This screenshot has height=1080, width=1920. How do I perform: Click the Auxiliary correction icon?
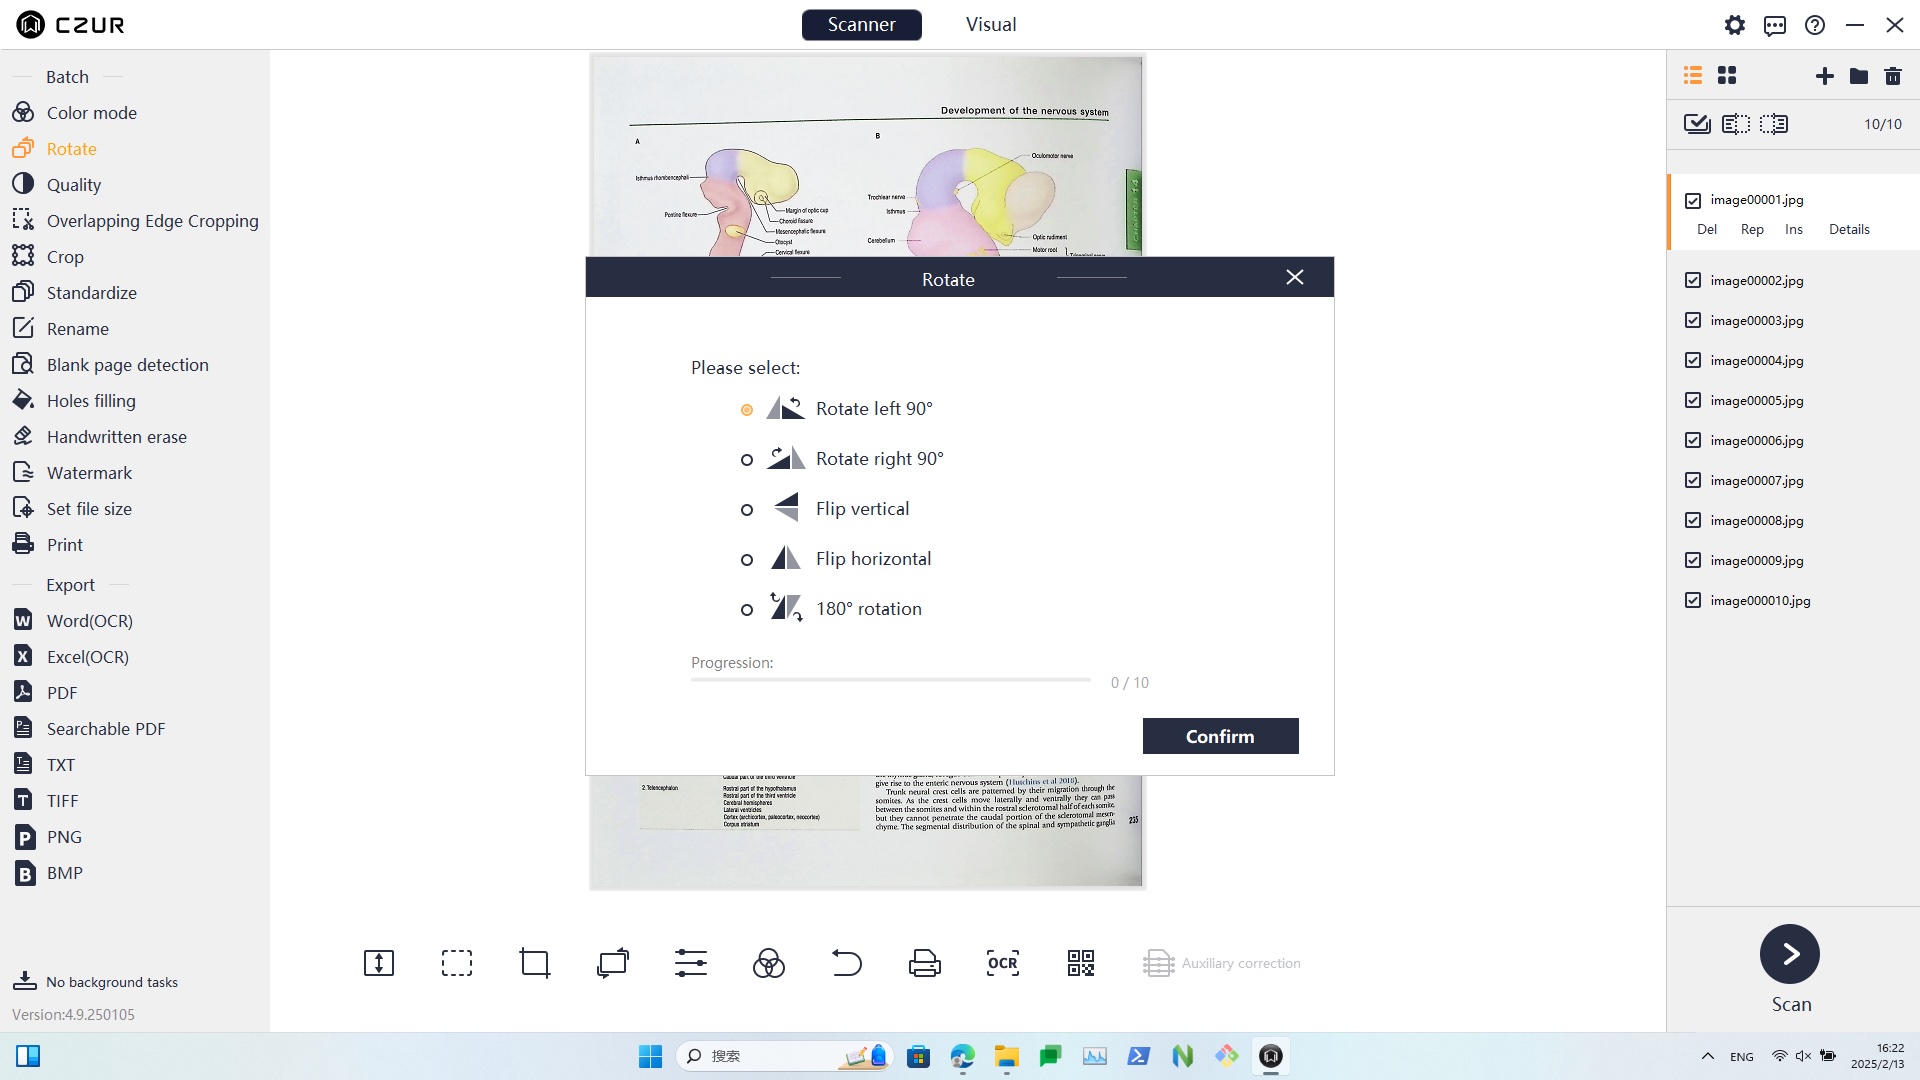[1159, 963]
